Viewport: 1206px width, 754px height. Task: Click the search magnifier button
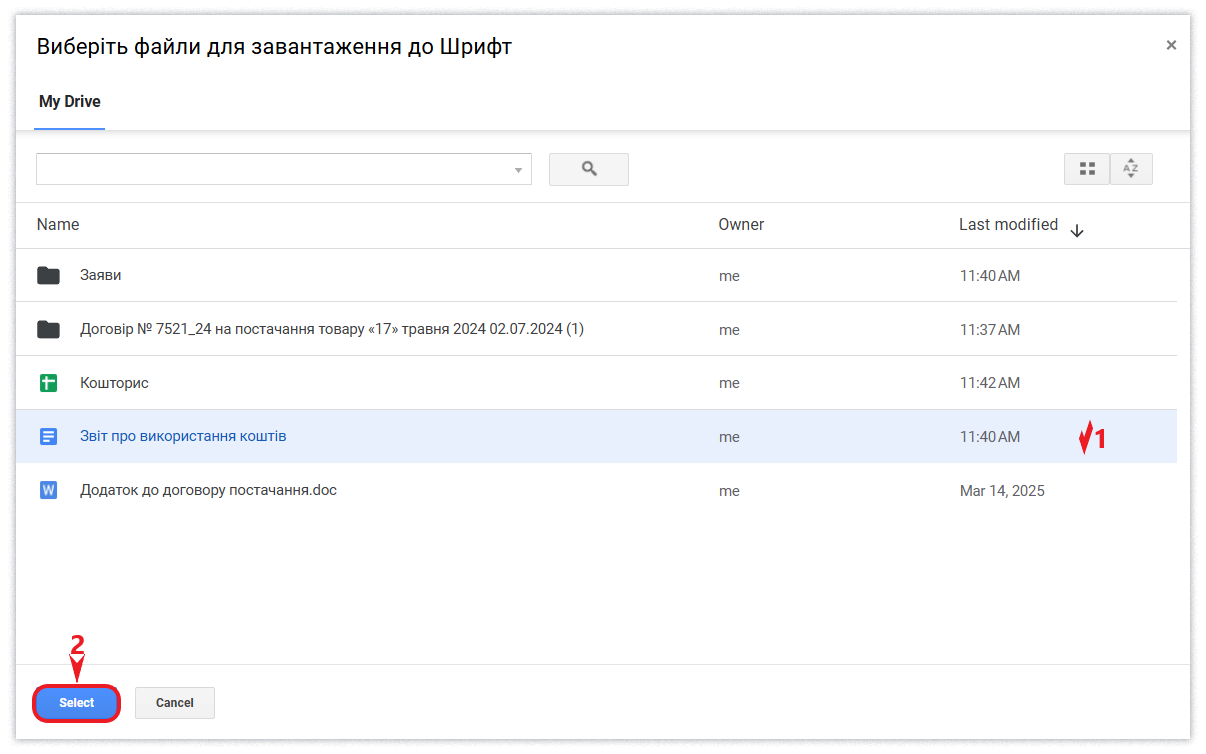click(588, 169)
